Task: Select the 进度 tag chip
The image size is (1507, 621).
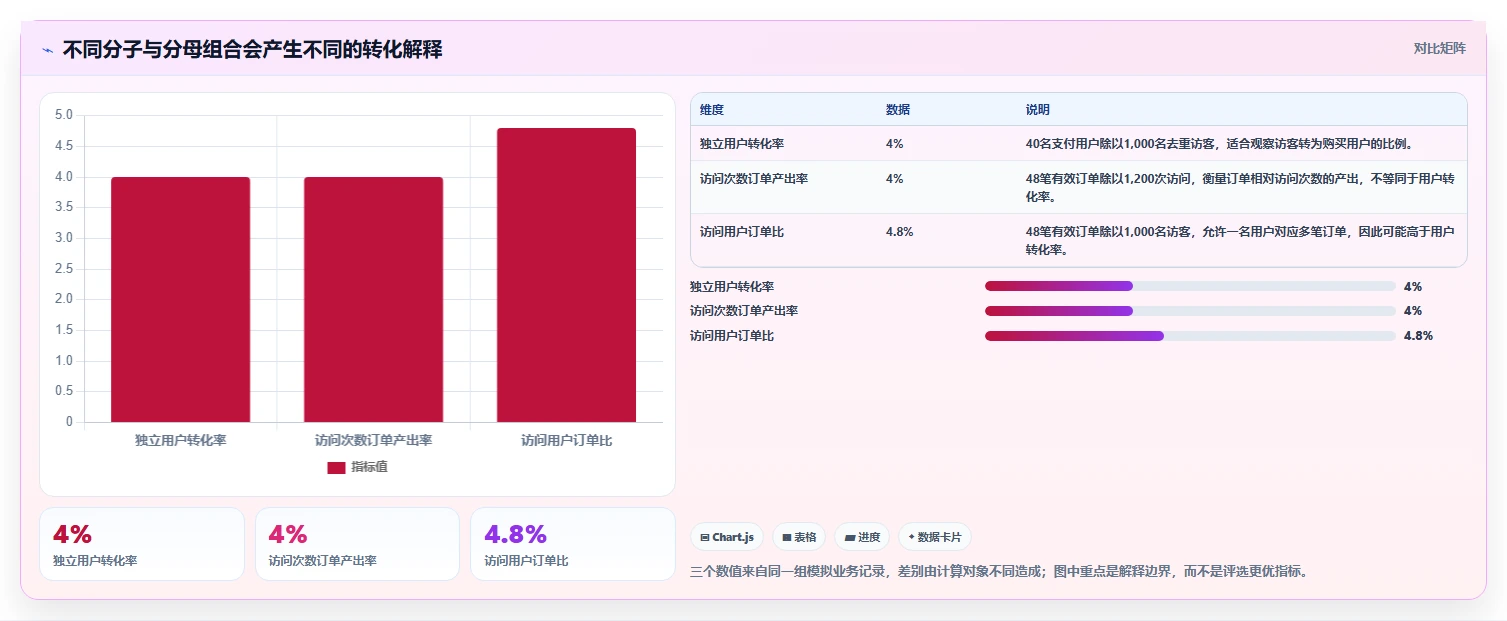Action: coord(862,537)
